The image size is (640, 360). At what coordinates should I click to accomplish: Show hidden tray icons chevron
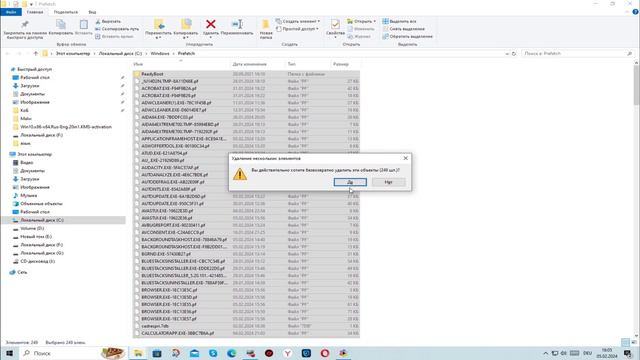(545, 353)
